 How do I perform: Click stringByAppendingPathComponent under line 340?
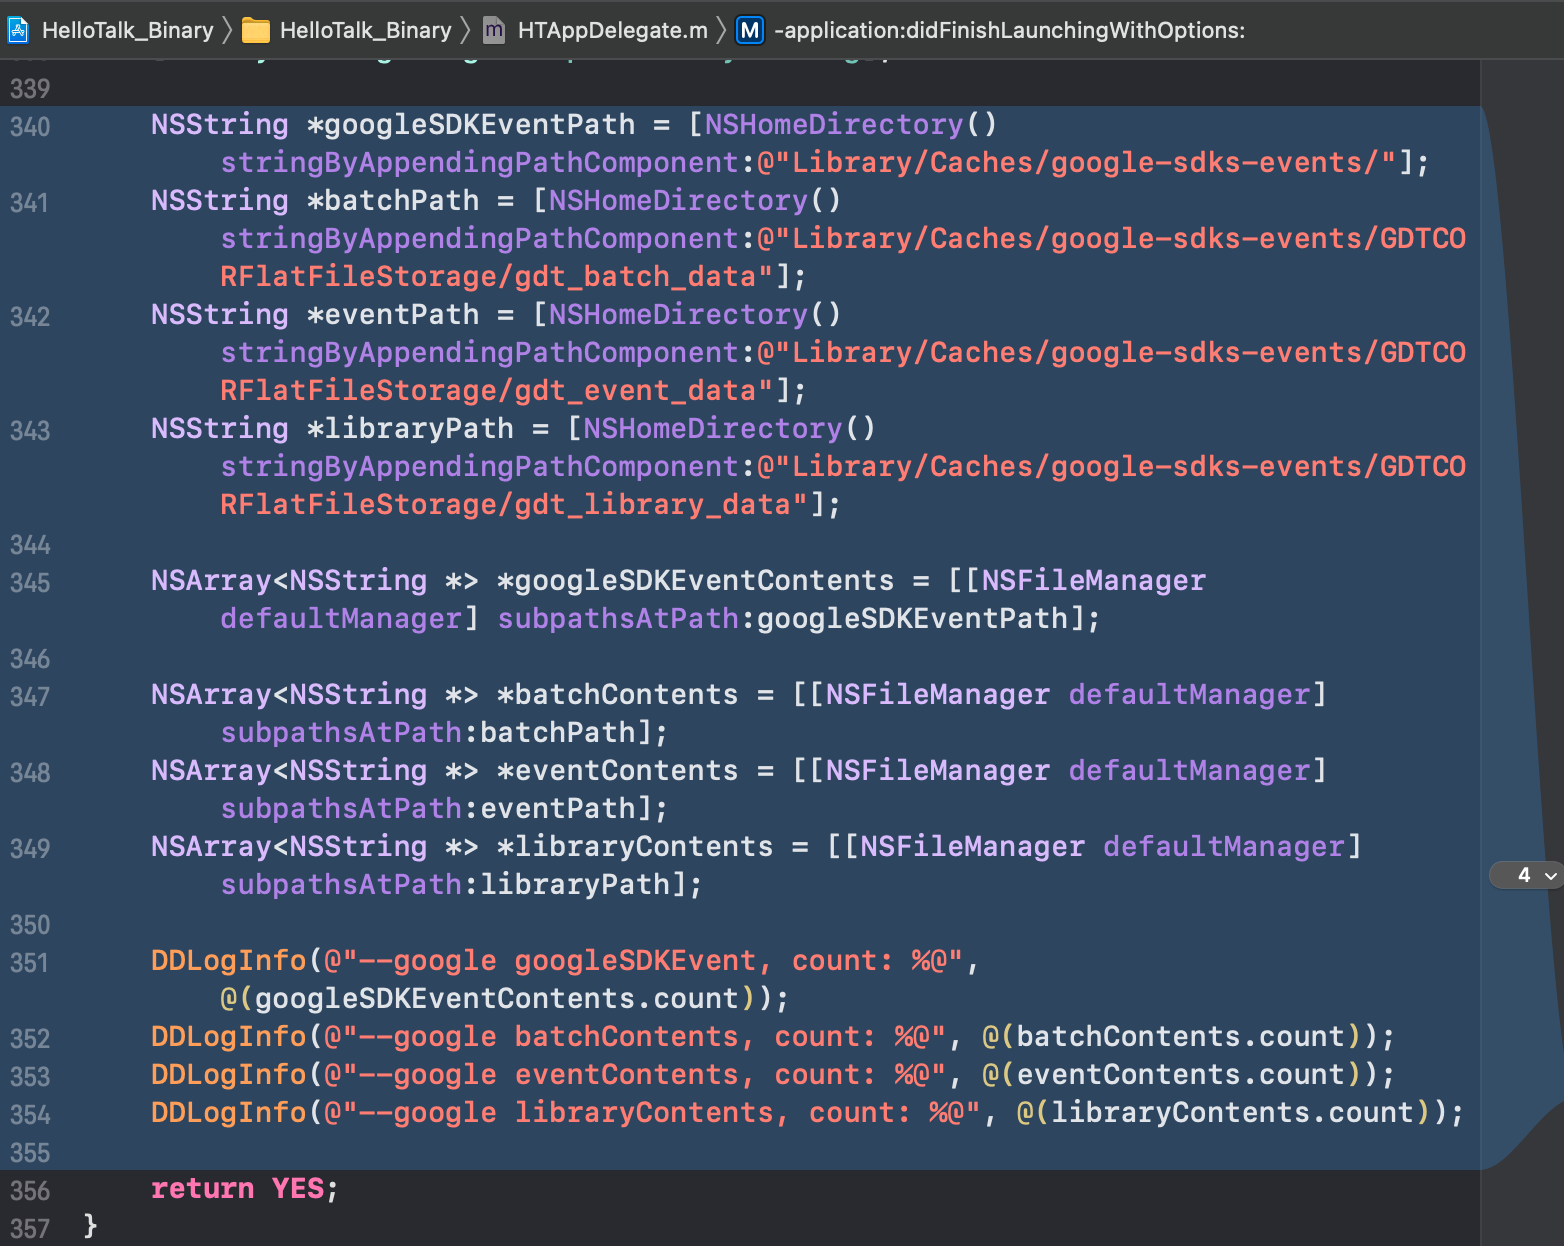[479, 163]
